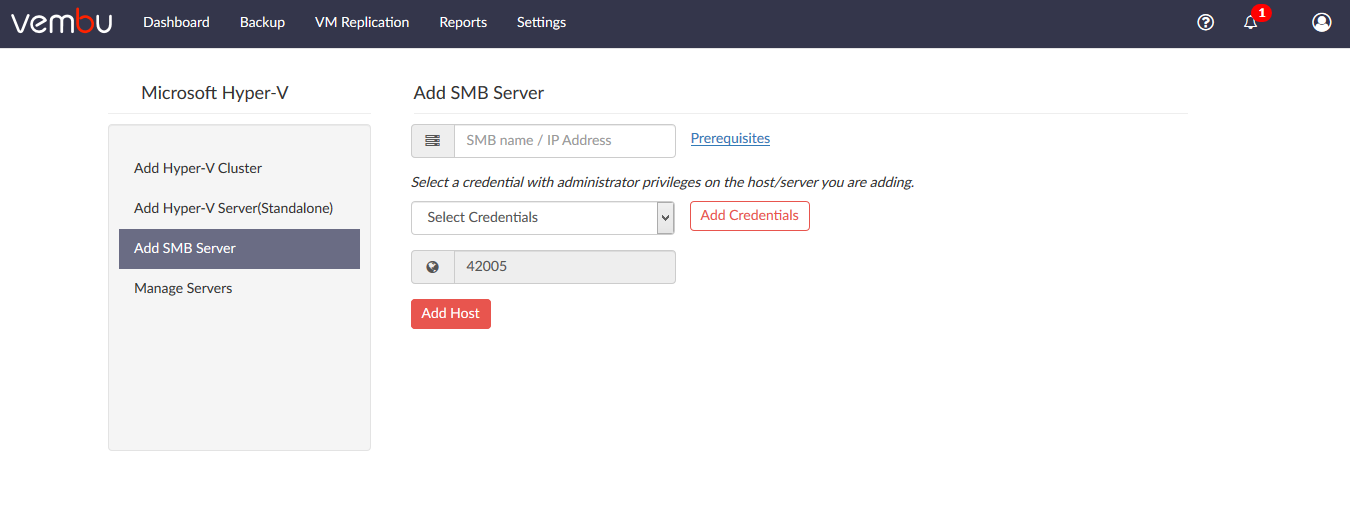Open the Settings menu
Screen dimensions: 1350x512
tap(541, 22)
